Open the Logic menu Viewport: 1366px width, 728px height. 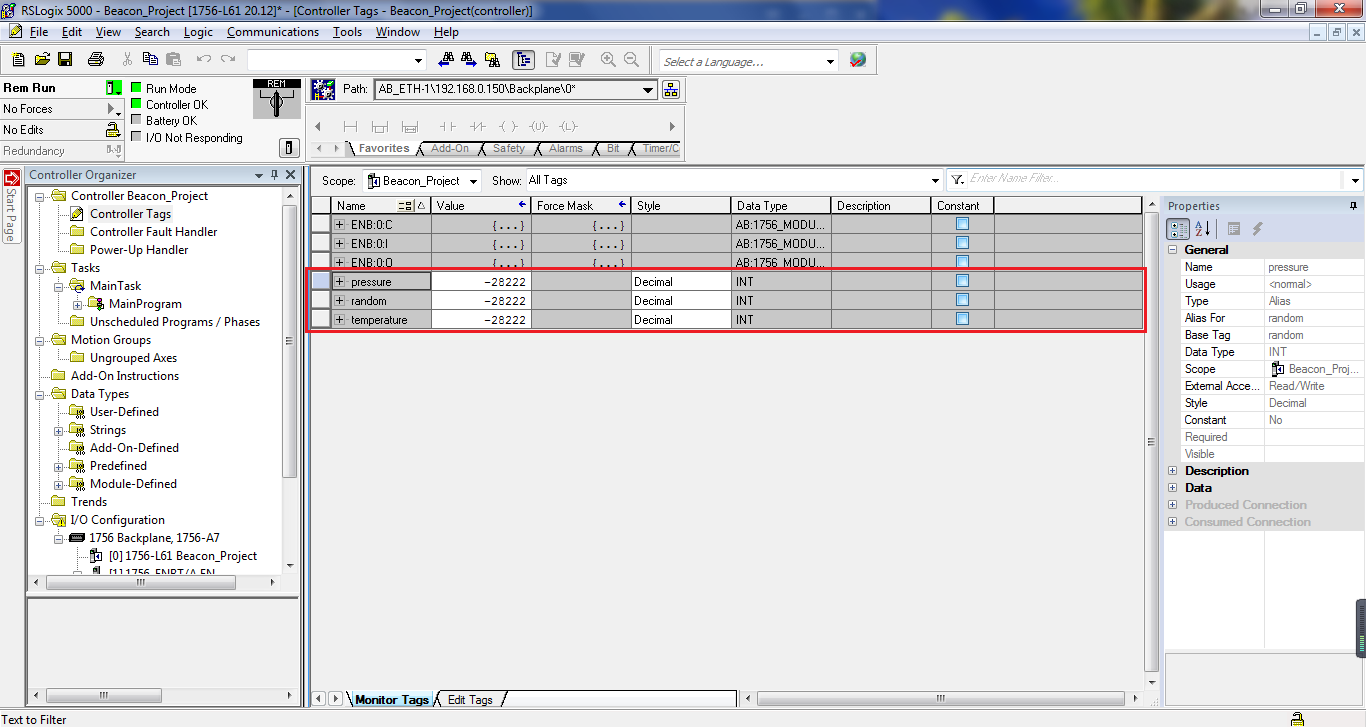point(198,32)
